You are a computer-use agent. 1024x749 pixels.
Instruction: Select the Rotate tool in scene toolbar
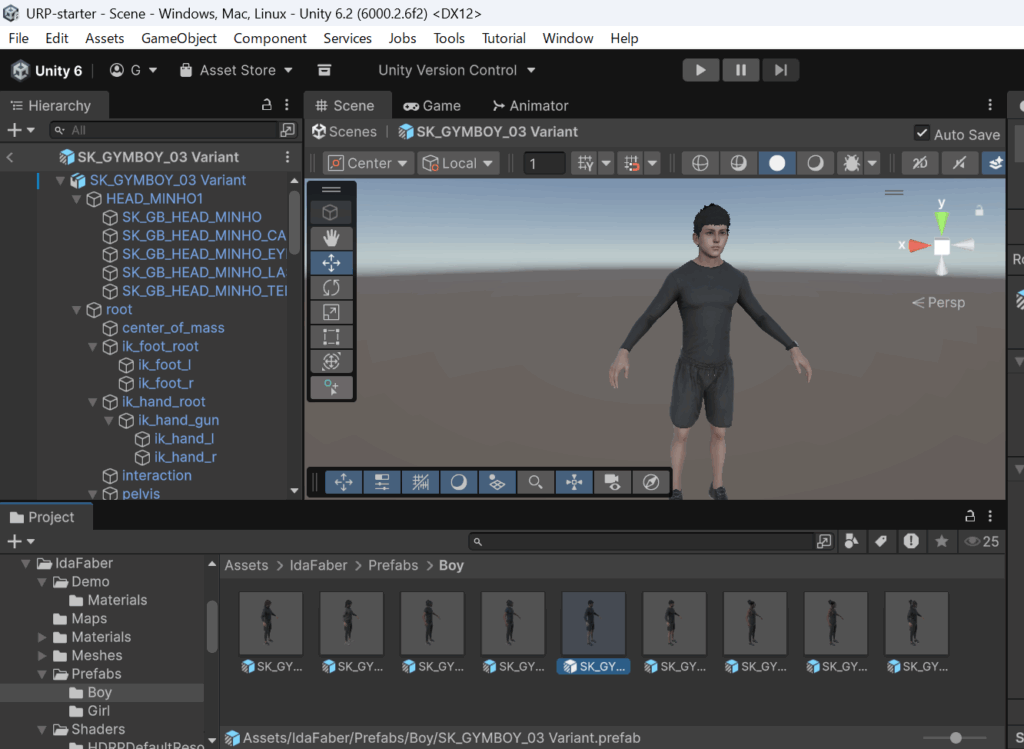[x=330, y=287]
